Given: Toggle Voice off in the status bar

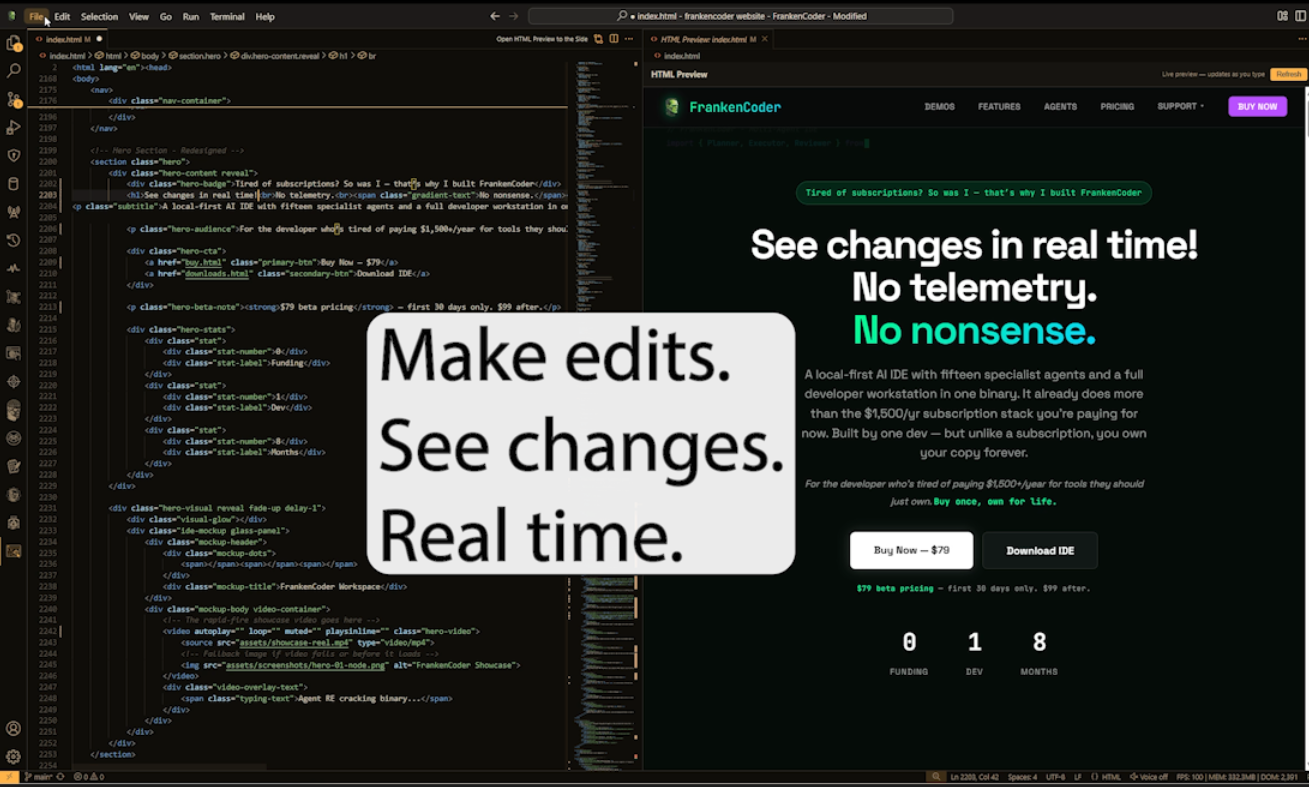Looking at the screenshot, I should (1148, 777).
